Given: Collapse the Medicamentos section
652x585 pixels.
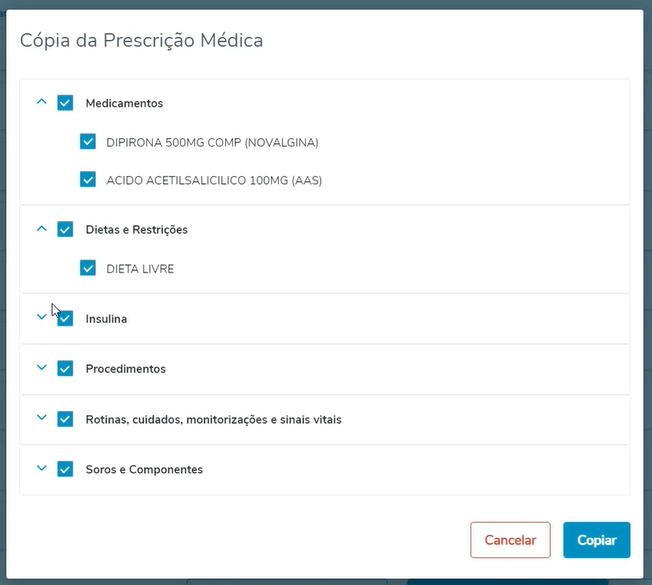Looking at the screenshot, I should [41, 102].
